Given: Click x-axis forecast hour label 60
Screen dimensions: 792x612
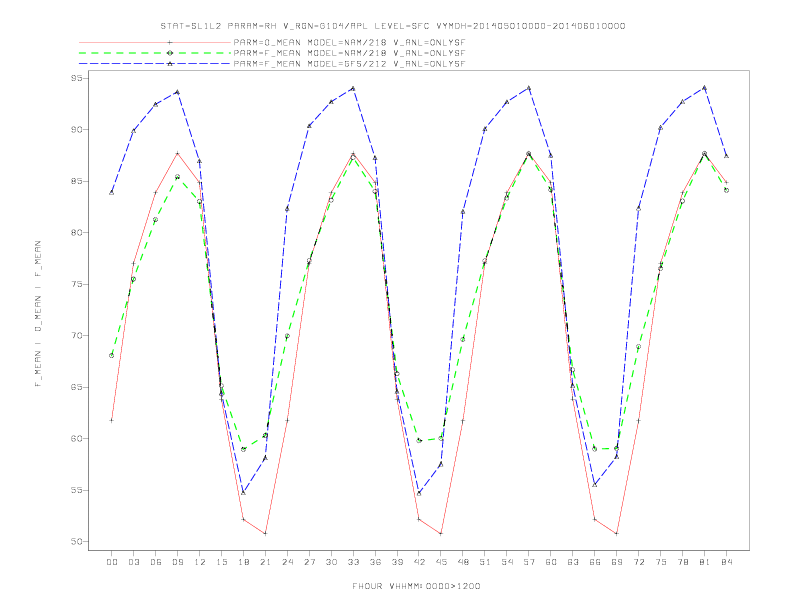Looking at the screenshot, I should coord(551,562).
